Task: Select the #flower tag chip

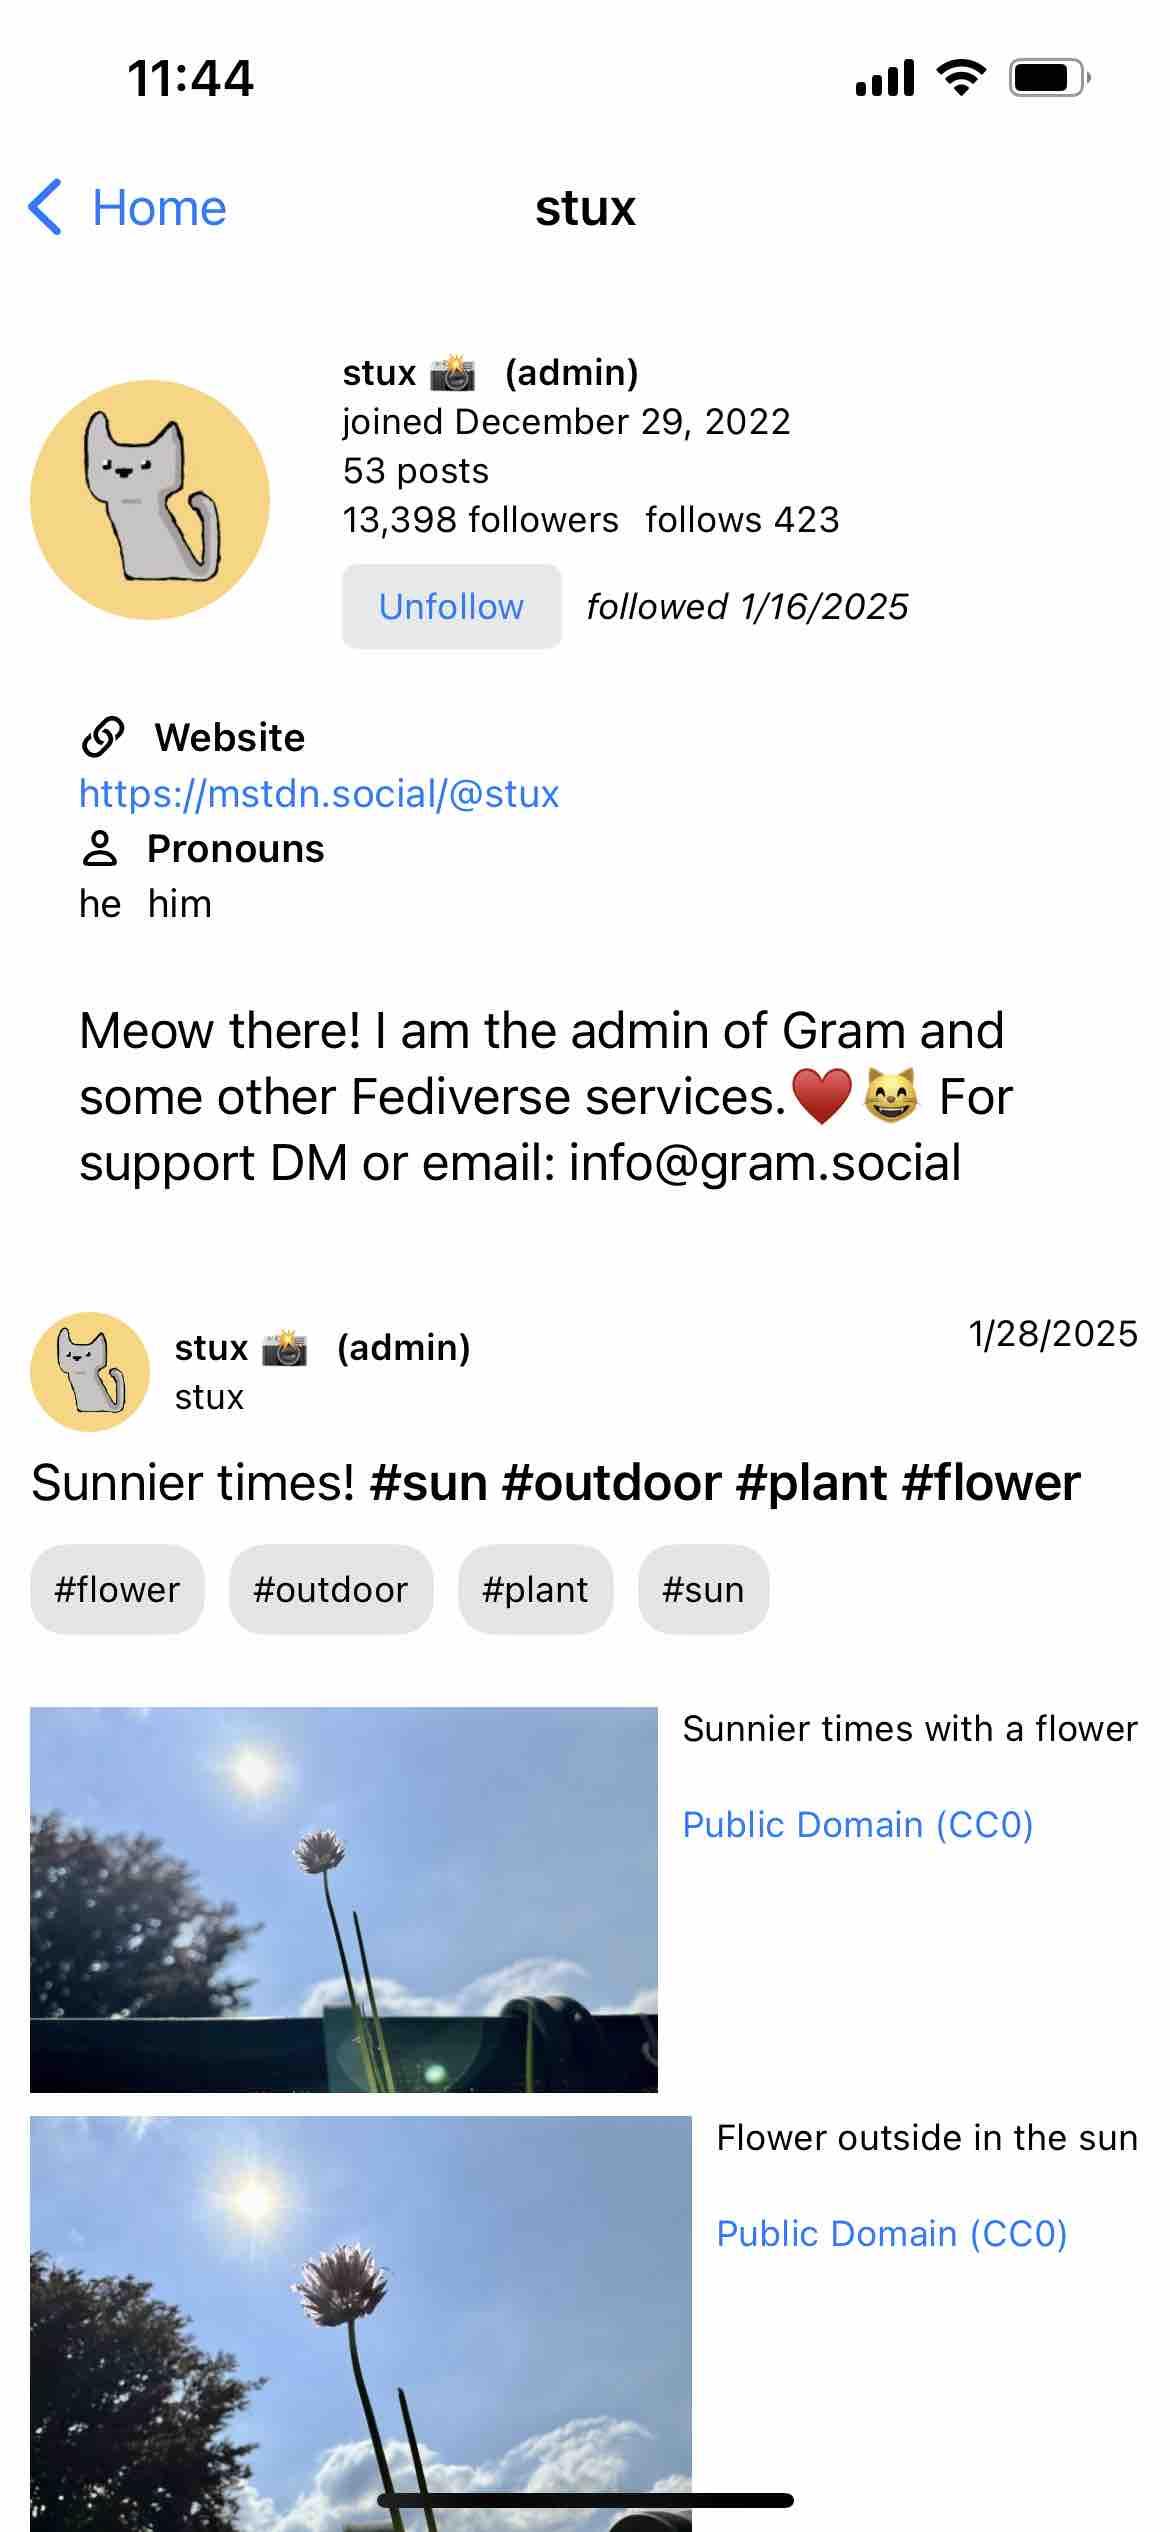Action: 117,1589
